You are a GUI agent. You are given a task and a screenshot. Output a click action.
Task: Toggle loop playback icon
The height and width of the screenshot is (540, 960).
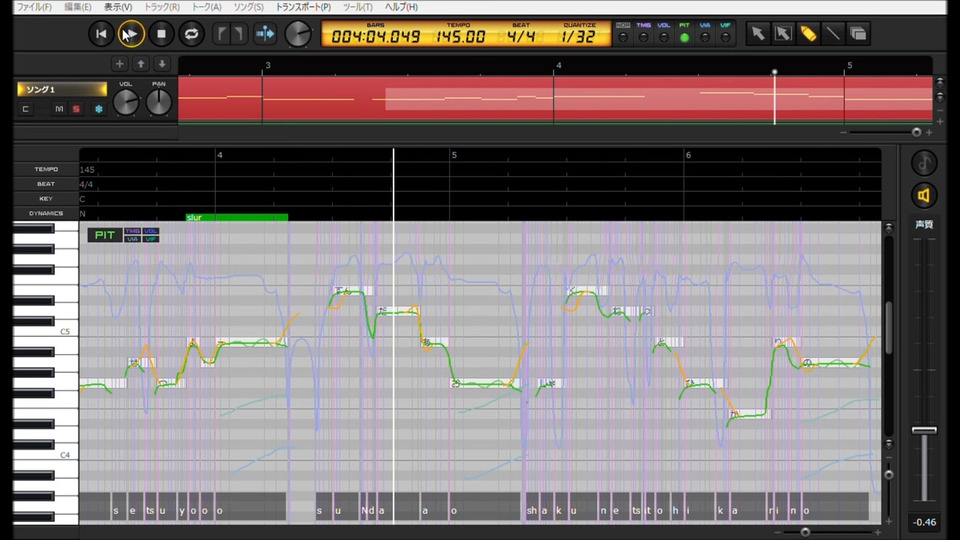pos(191,34)
